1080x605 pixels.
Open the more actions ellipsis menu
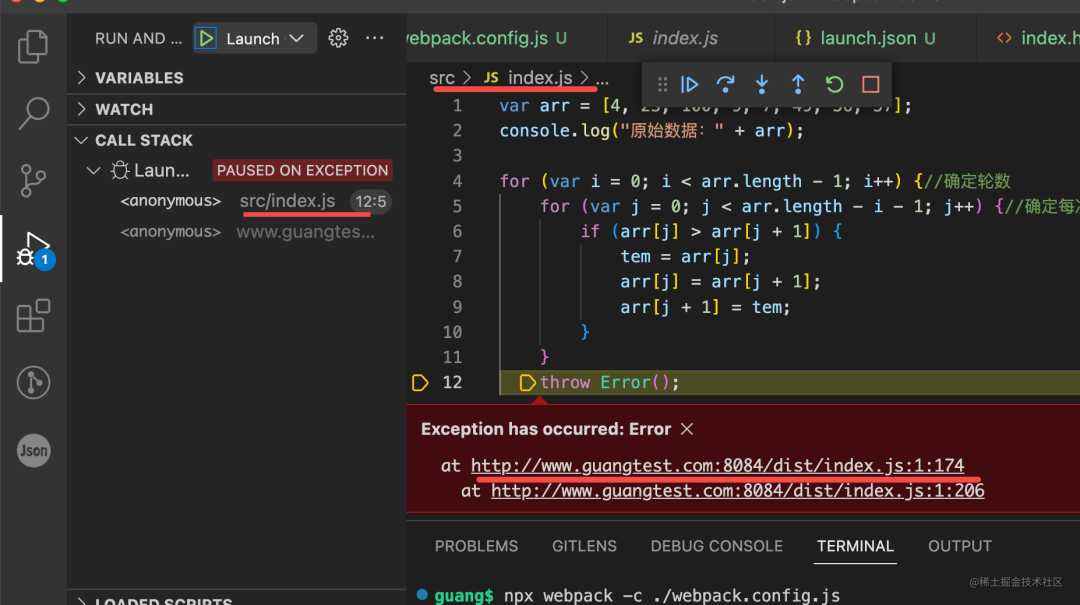tap(375, 38)
